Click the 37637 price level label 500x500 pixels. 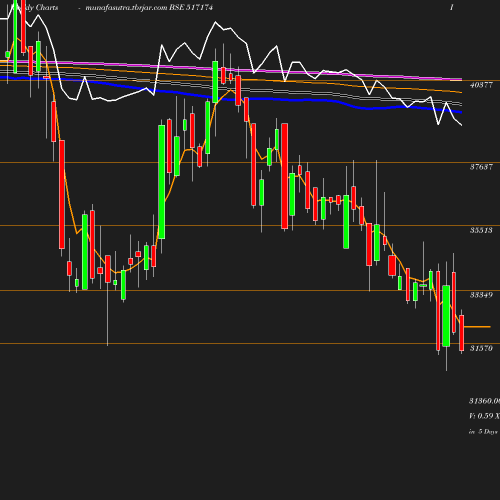481,167
